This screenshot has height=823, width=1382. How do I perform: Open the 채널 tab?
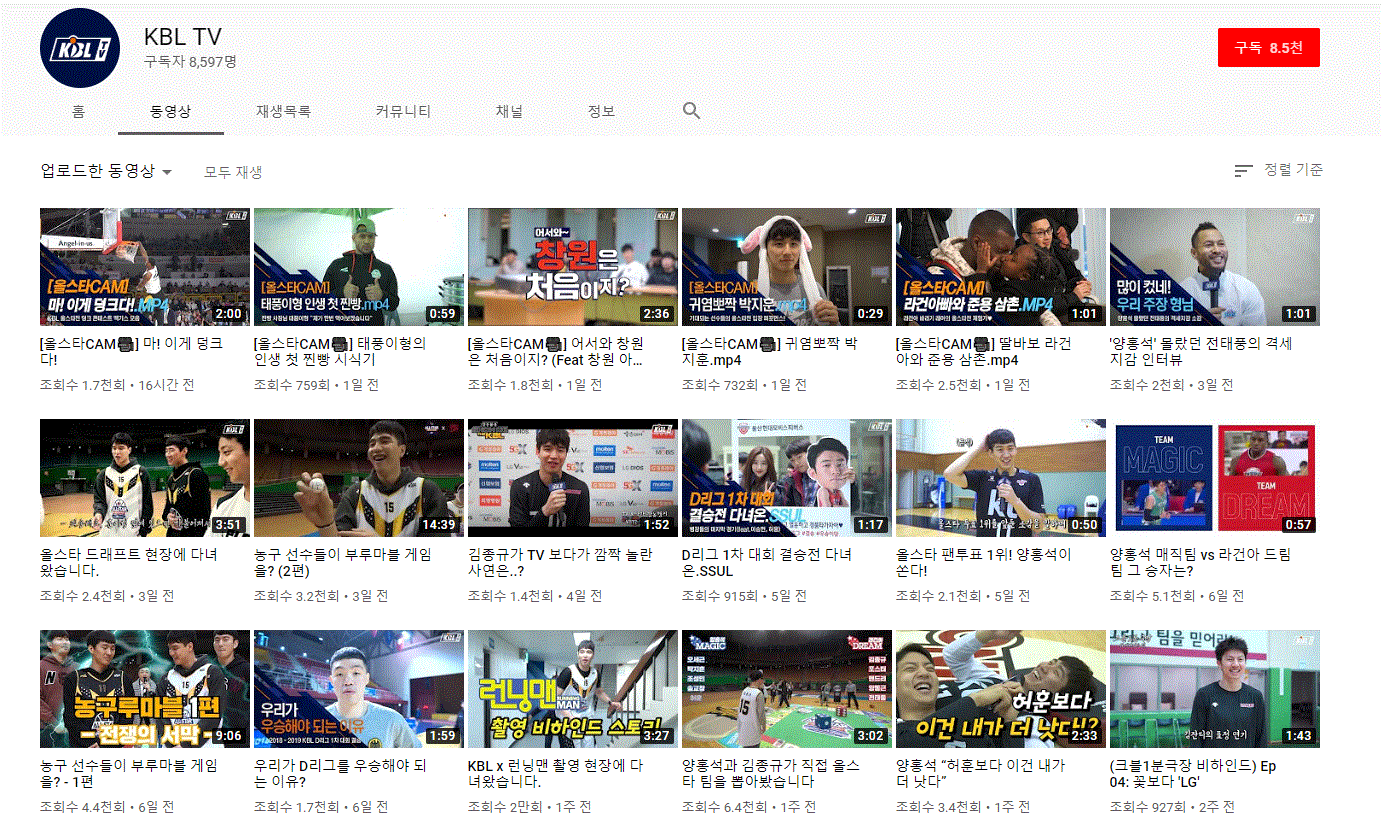point(509,111)
